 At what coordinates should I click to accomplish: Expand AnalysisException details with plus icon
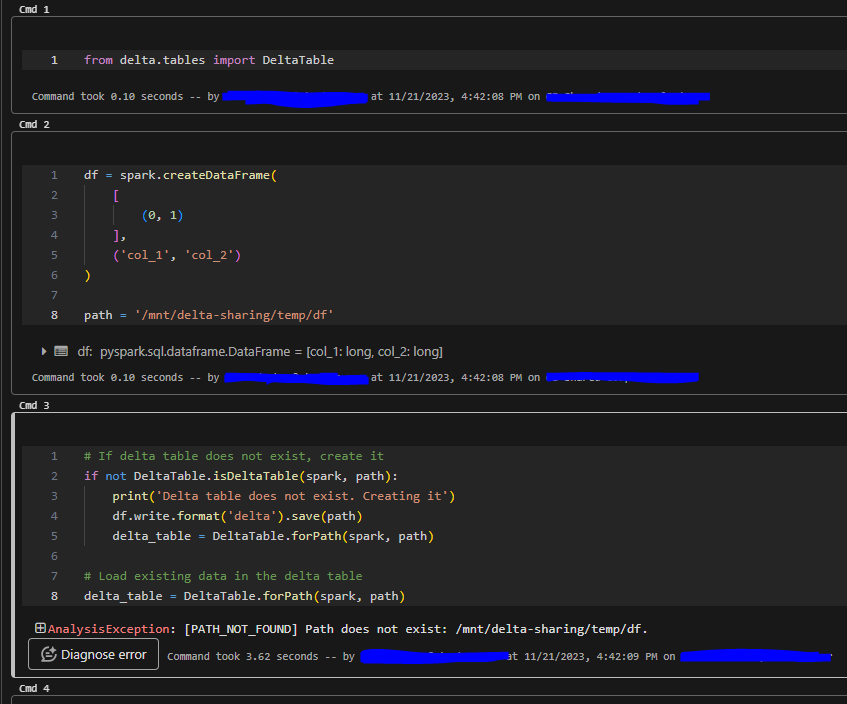click(40, 628)
